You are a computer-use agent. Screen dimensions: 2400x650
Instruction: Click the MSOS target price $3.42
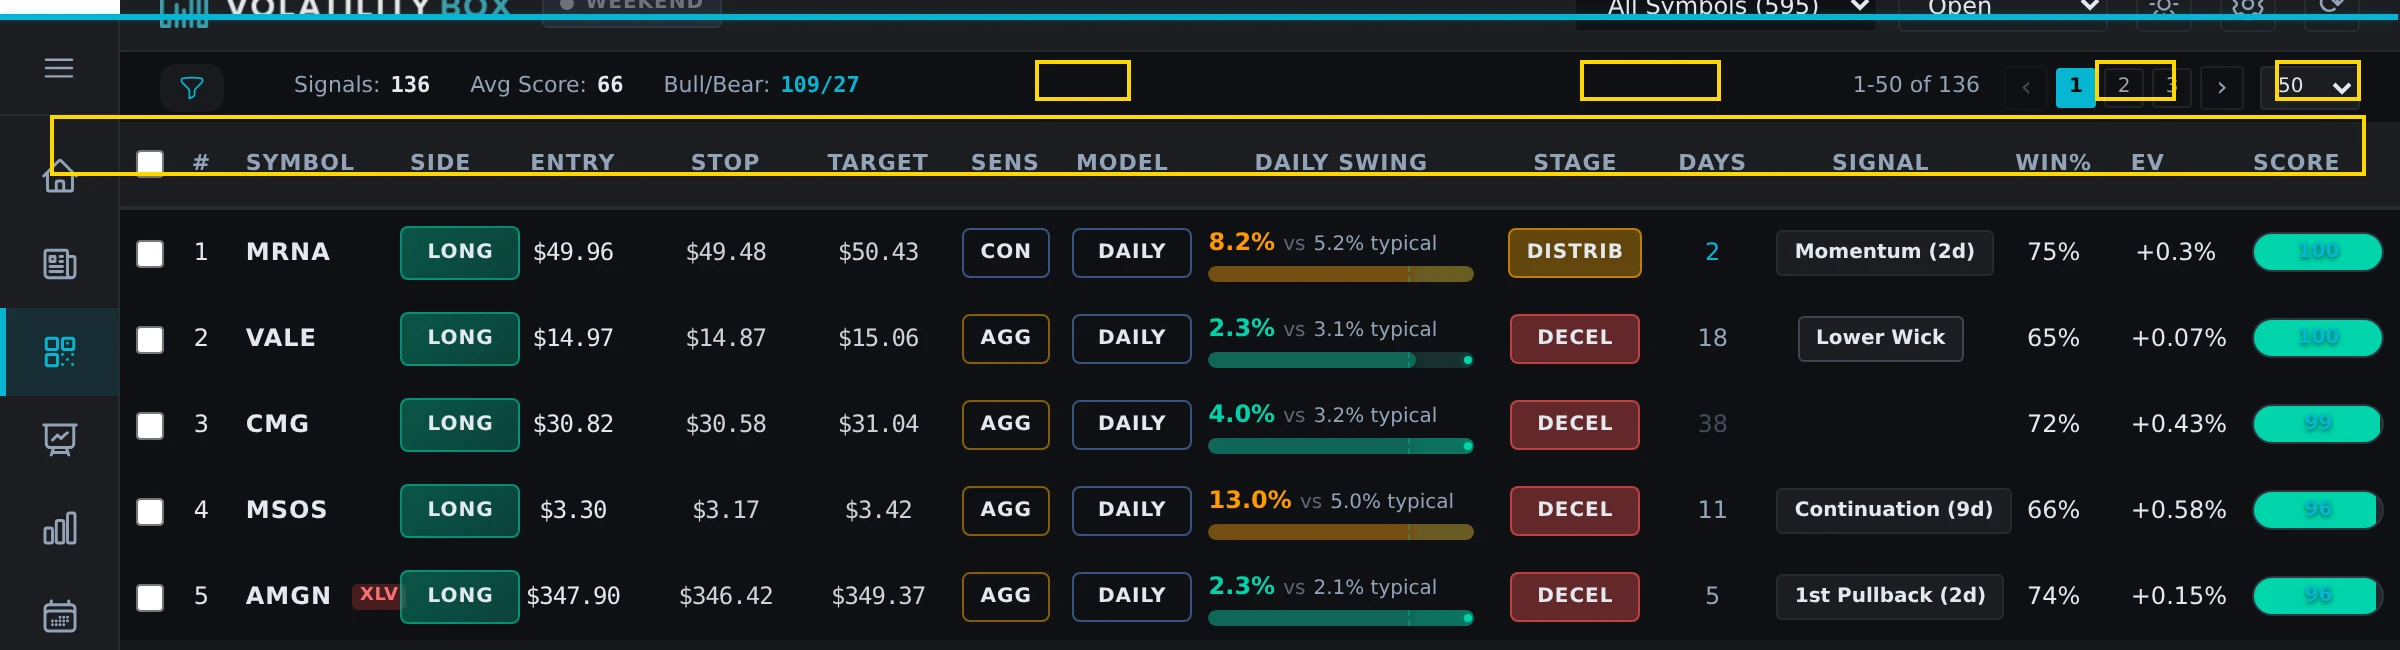coord(878,511)
